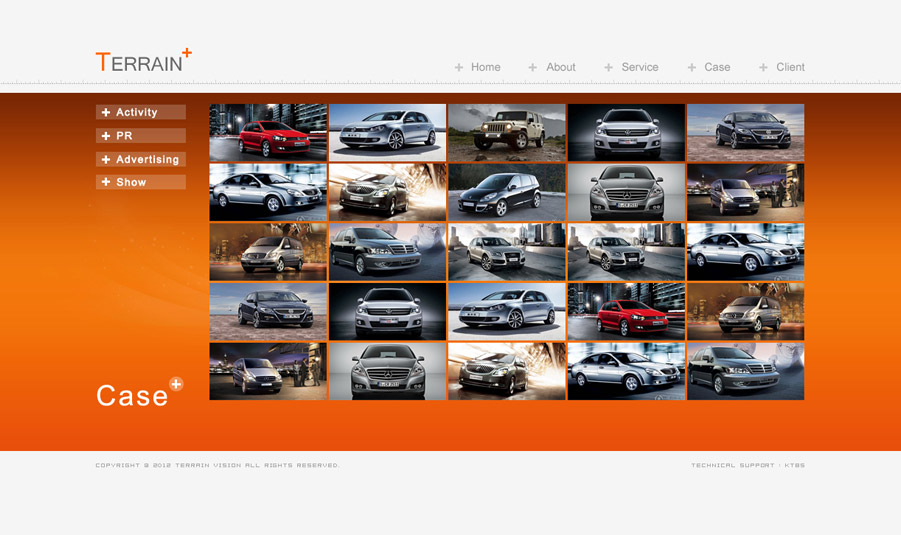Open the last thumbnail in the bottom row
This screenshot has height=535, width=901.
pos(745,371)
